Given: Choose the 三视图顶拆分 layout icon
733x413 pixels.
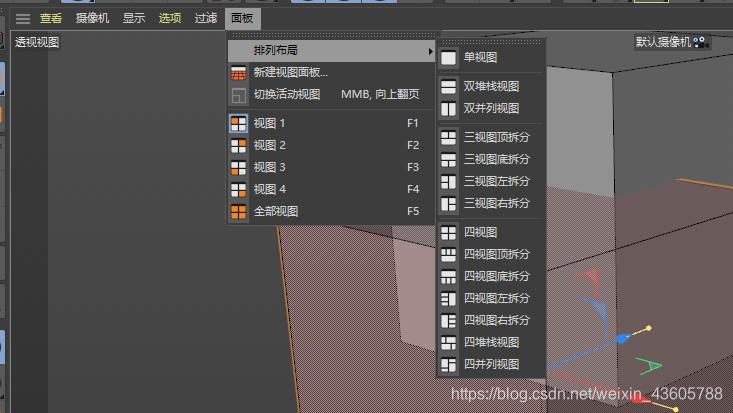Looking at the screenshot, I should (448, 138).
